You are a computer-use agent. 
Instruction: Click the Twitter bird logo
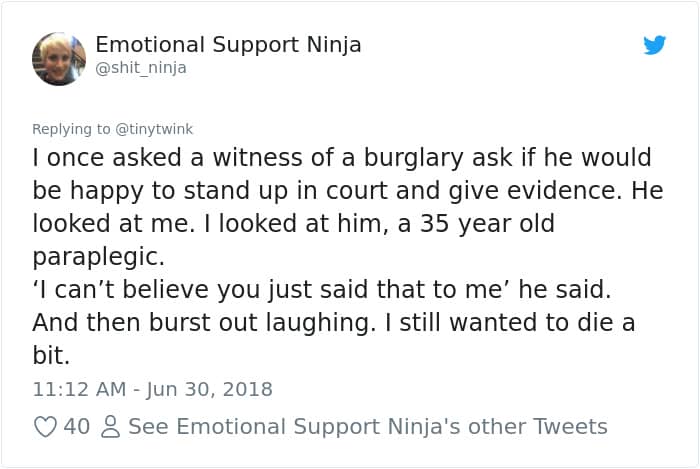(x=654, y=45)
